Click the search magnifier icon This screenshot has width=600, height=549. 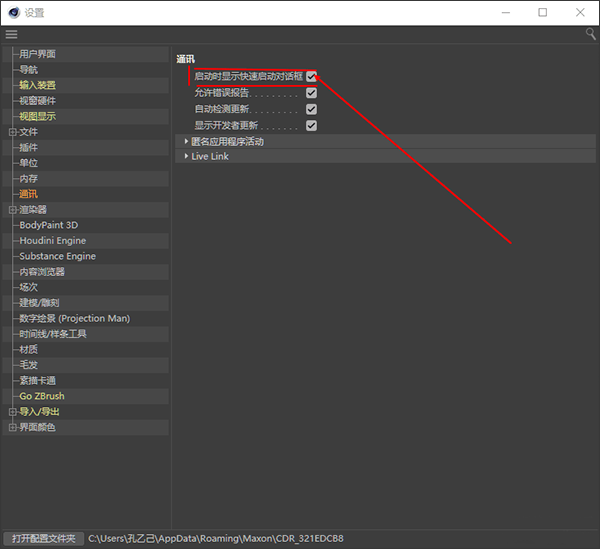(x=590, y=34)
